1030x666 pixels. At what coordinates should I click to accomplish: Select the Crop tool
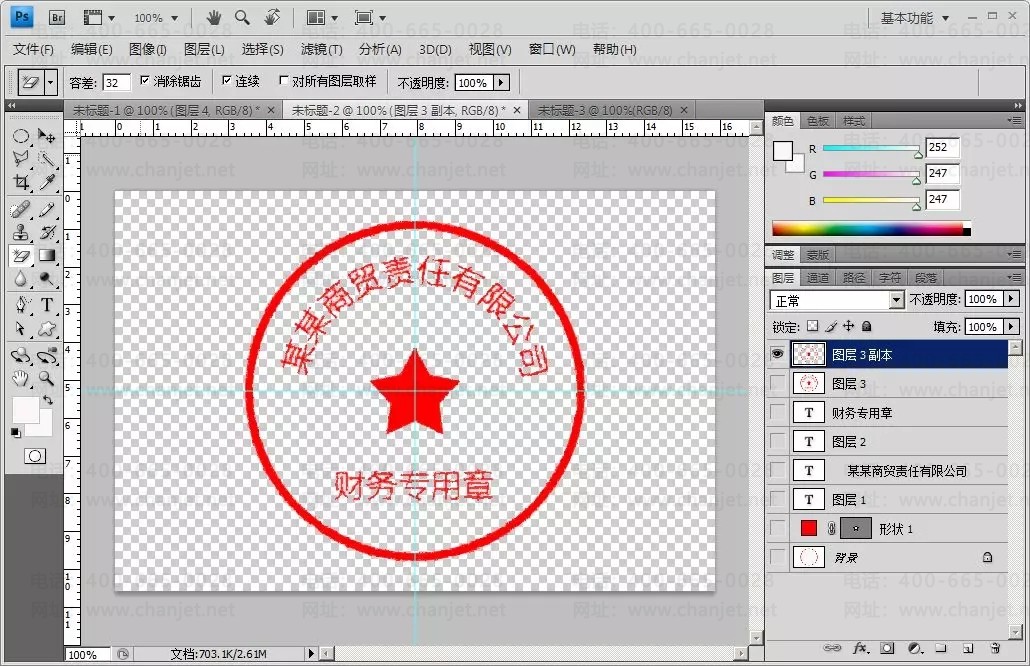21,182
